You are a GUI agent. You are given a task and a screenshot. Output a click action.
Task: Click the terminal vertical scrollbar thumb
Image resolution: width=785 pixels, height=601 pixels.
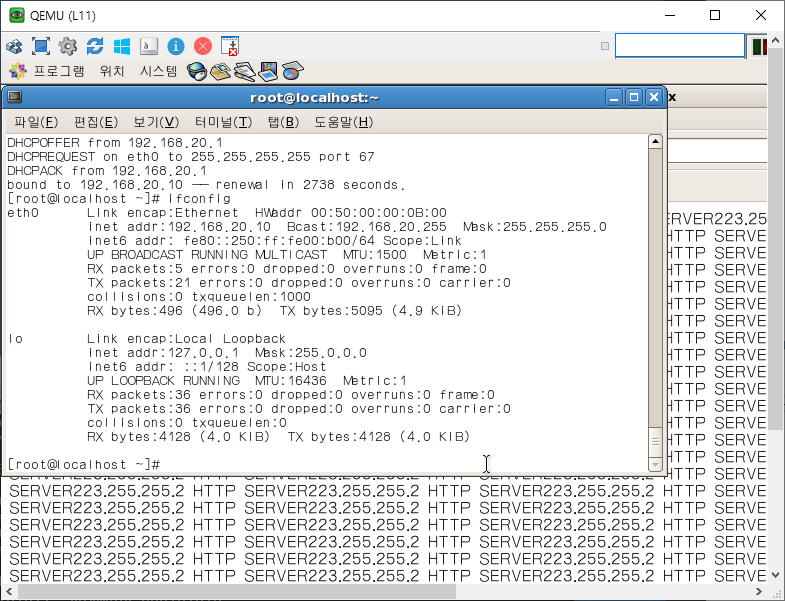[655, 442]
